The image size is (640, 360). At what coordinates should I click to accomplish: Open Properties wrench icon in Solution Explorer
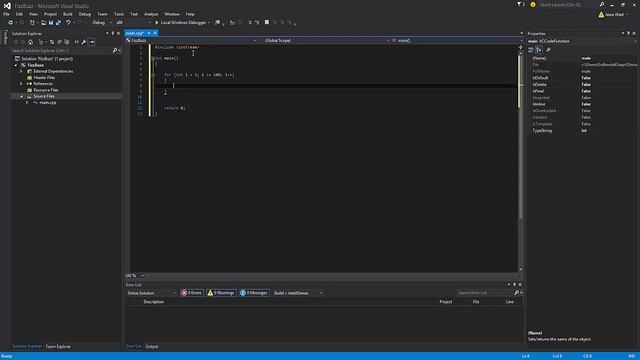point(84,42)
